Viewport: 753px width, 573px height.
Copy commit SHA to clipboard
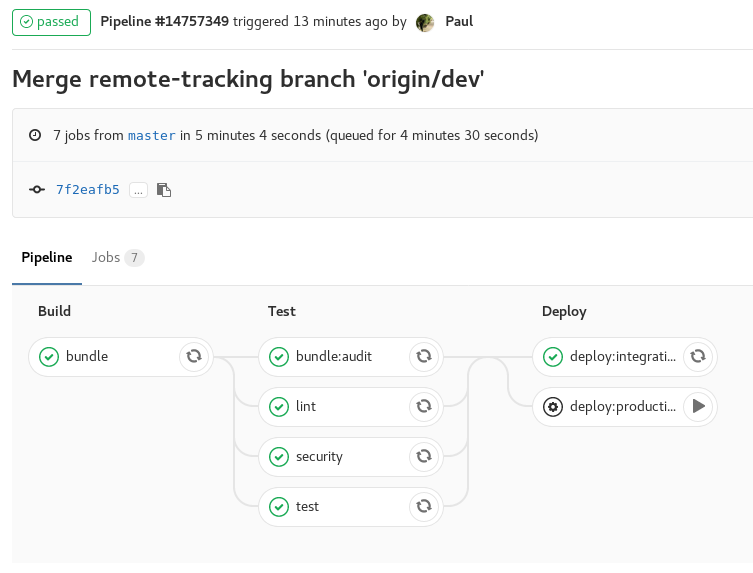pos(164,190)
